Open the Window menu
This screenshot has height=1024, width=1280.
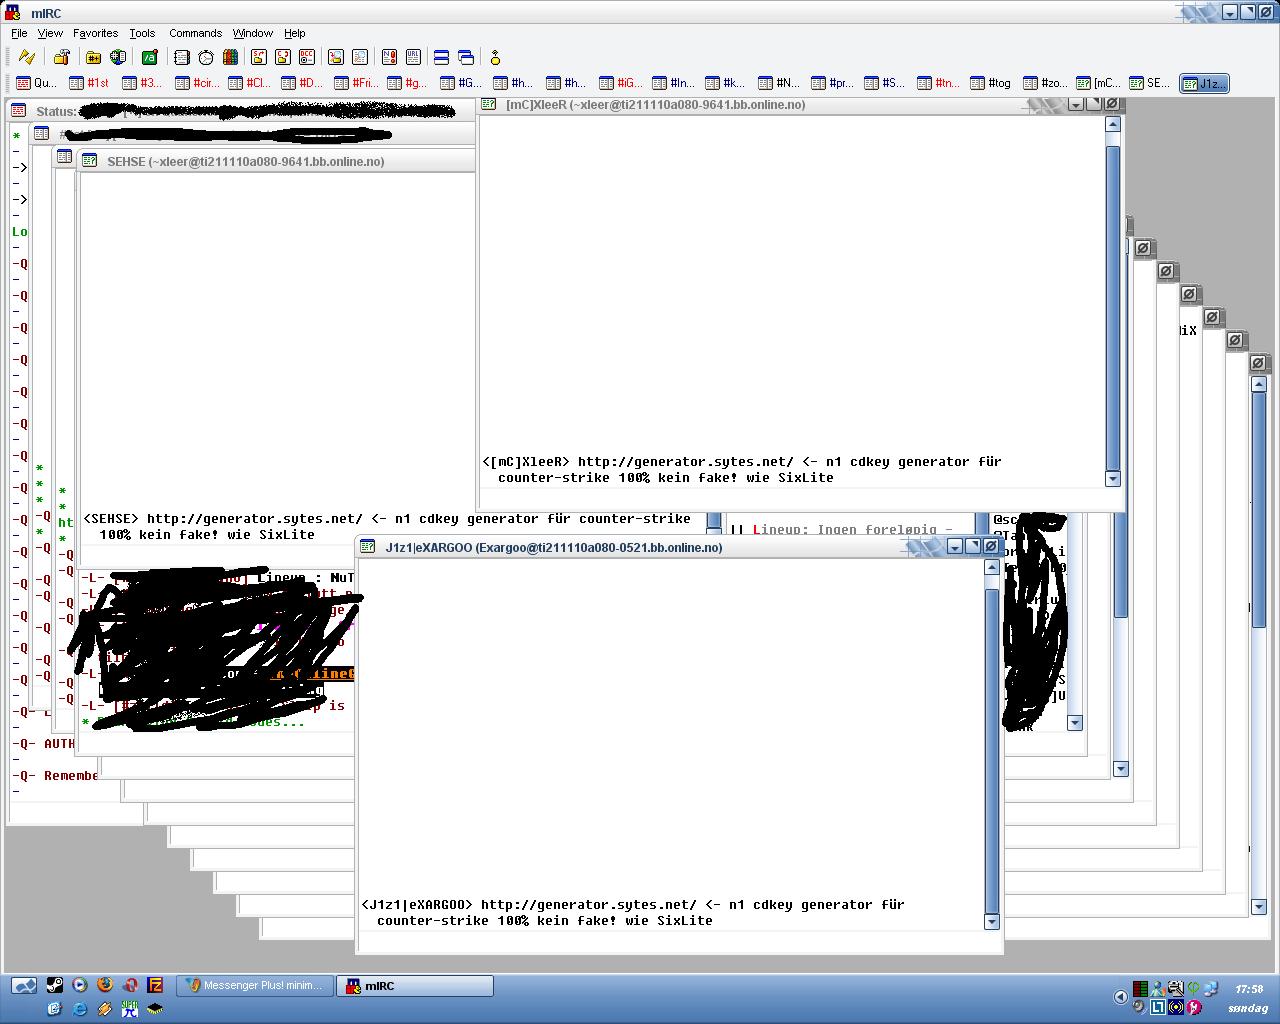[253, 33]
